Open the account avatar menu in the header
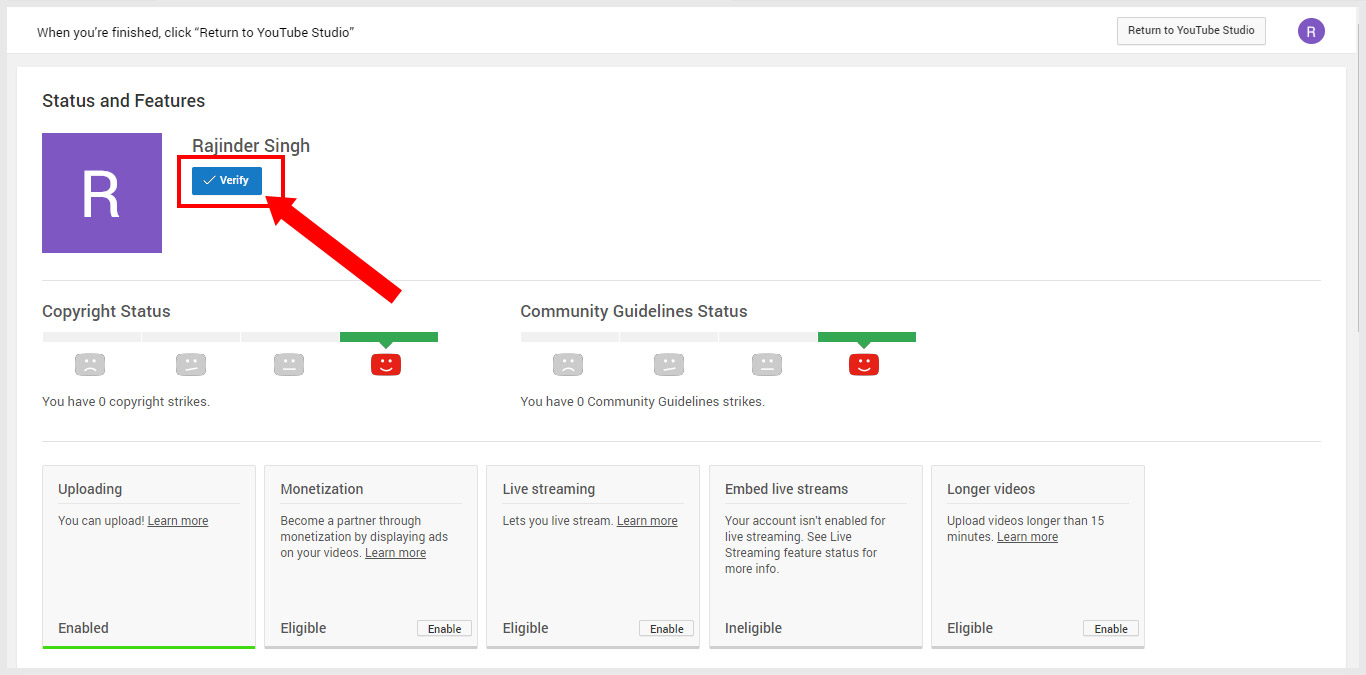The height and width of the screenshot is (675, 1366). point(1311,31)
